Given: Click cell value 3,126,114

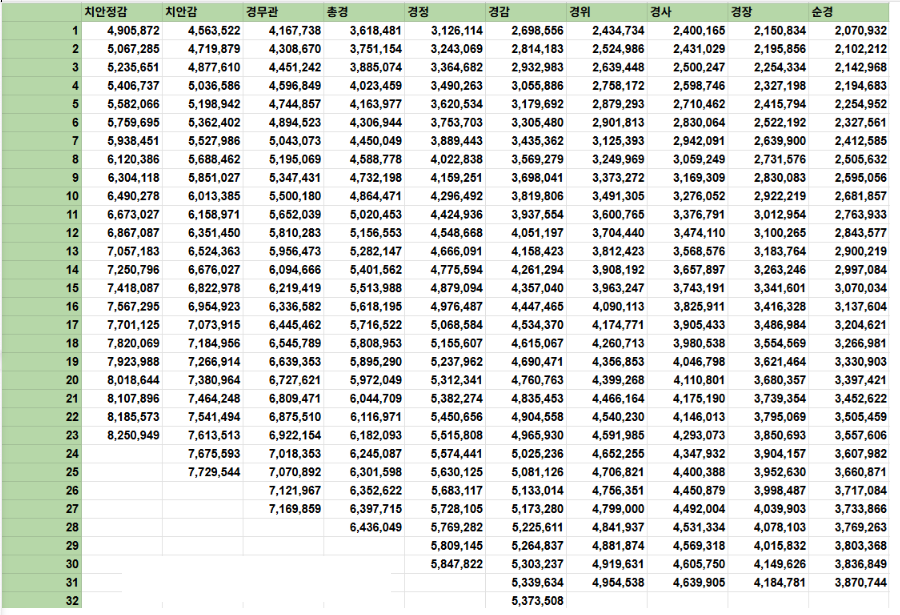Looking at the screenshot, I should (457, 31).
